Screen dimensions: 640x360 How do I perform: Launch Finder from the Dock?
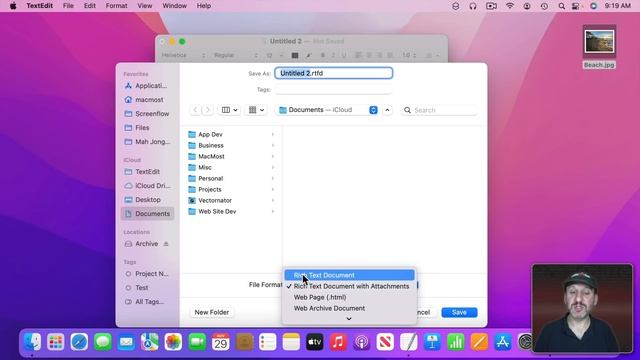click(x=32, y=342)
